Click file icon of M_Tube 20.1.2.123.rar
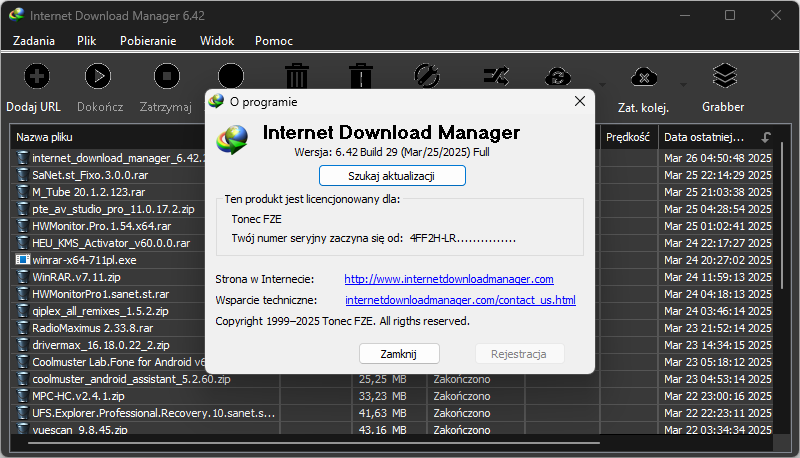 click(22, 192)
